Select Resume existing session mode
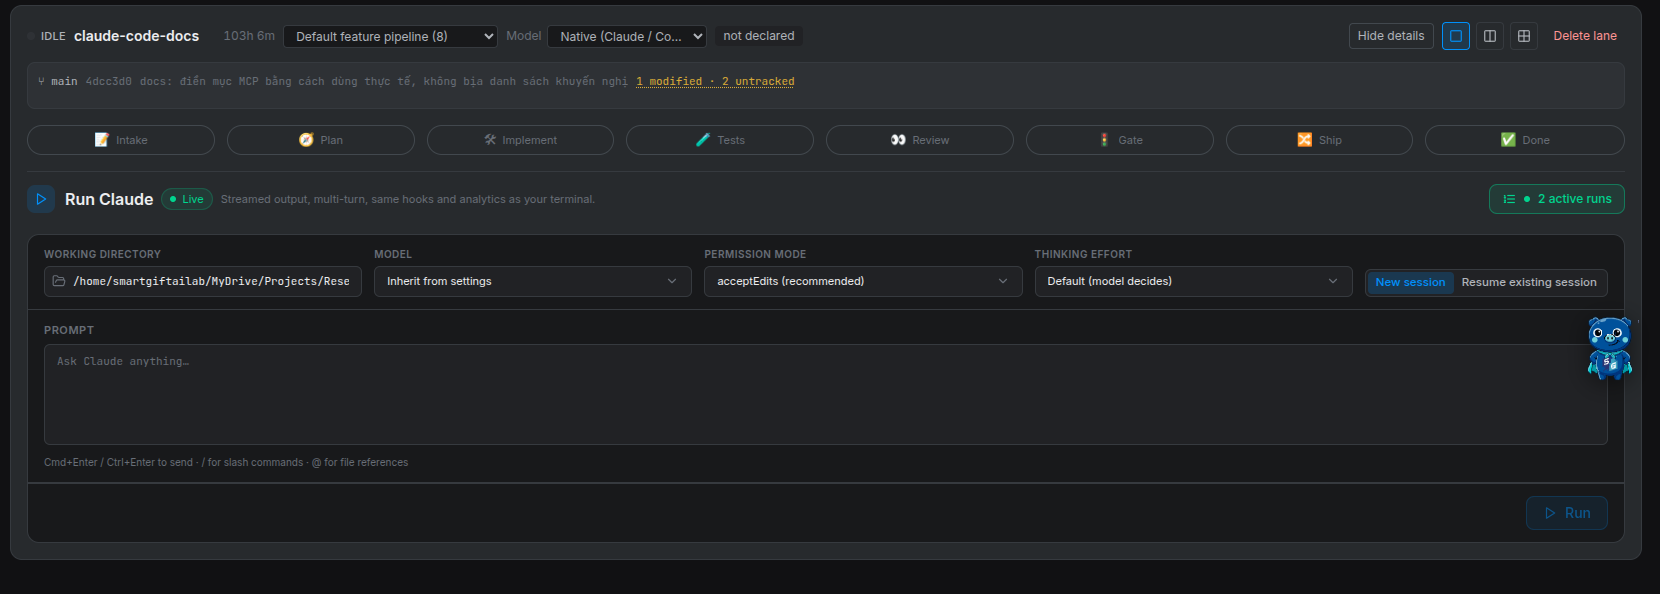1660x594 pixels. coord(1529,282)
